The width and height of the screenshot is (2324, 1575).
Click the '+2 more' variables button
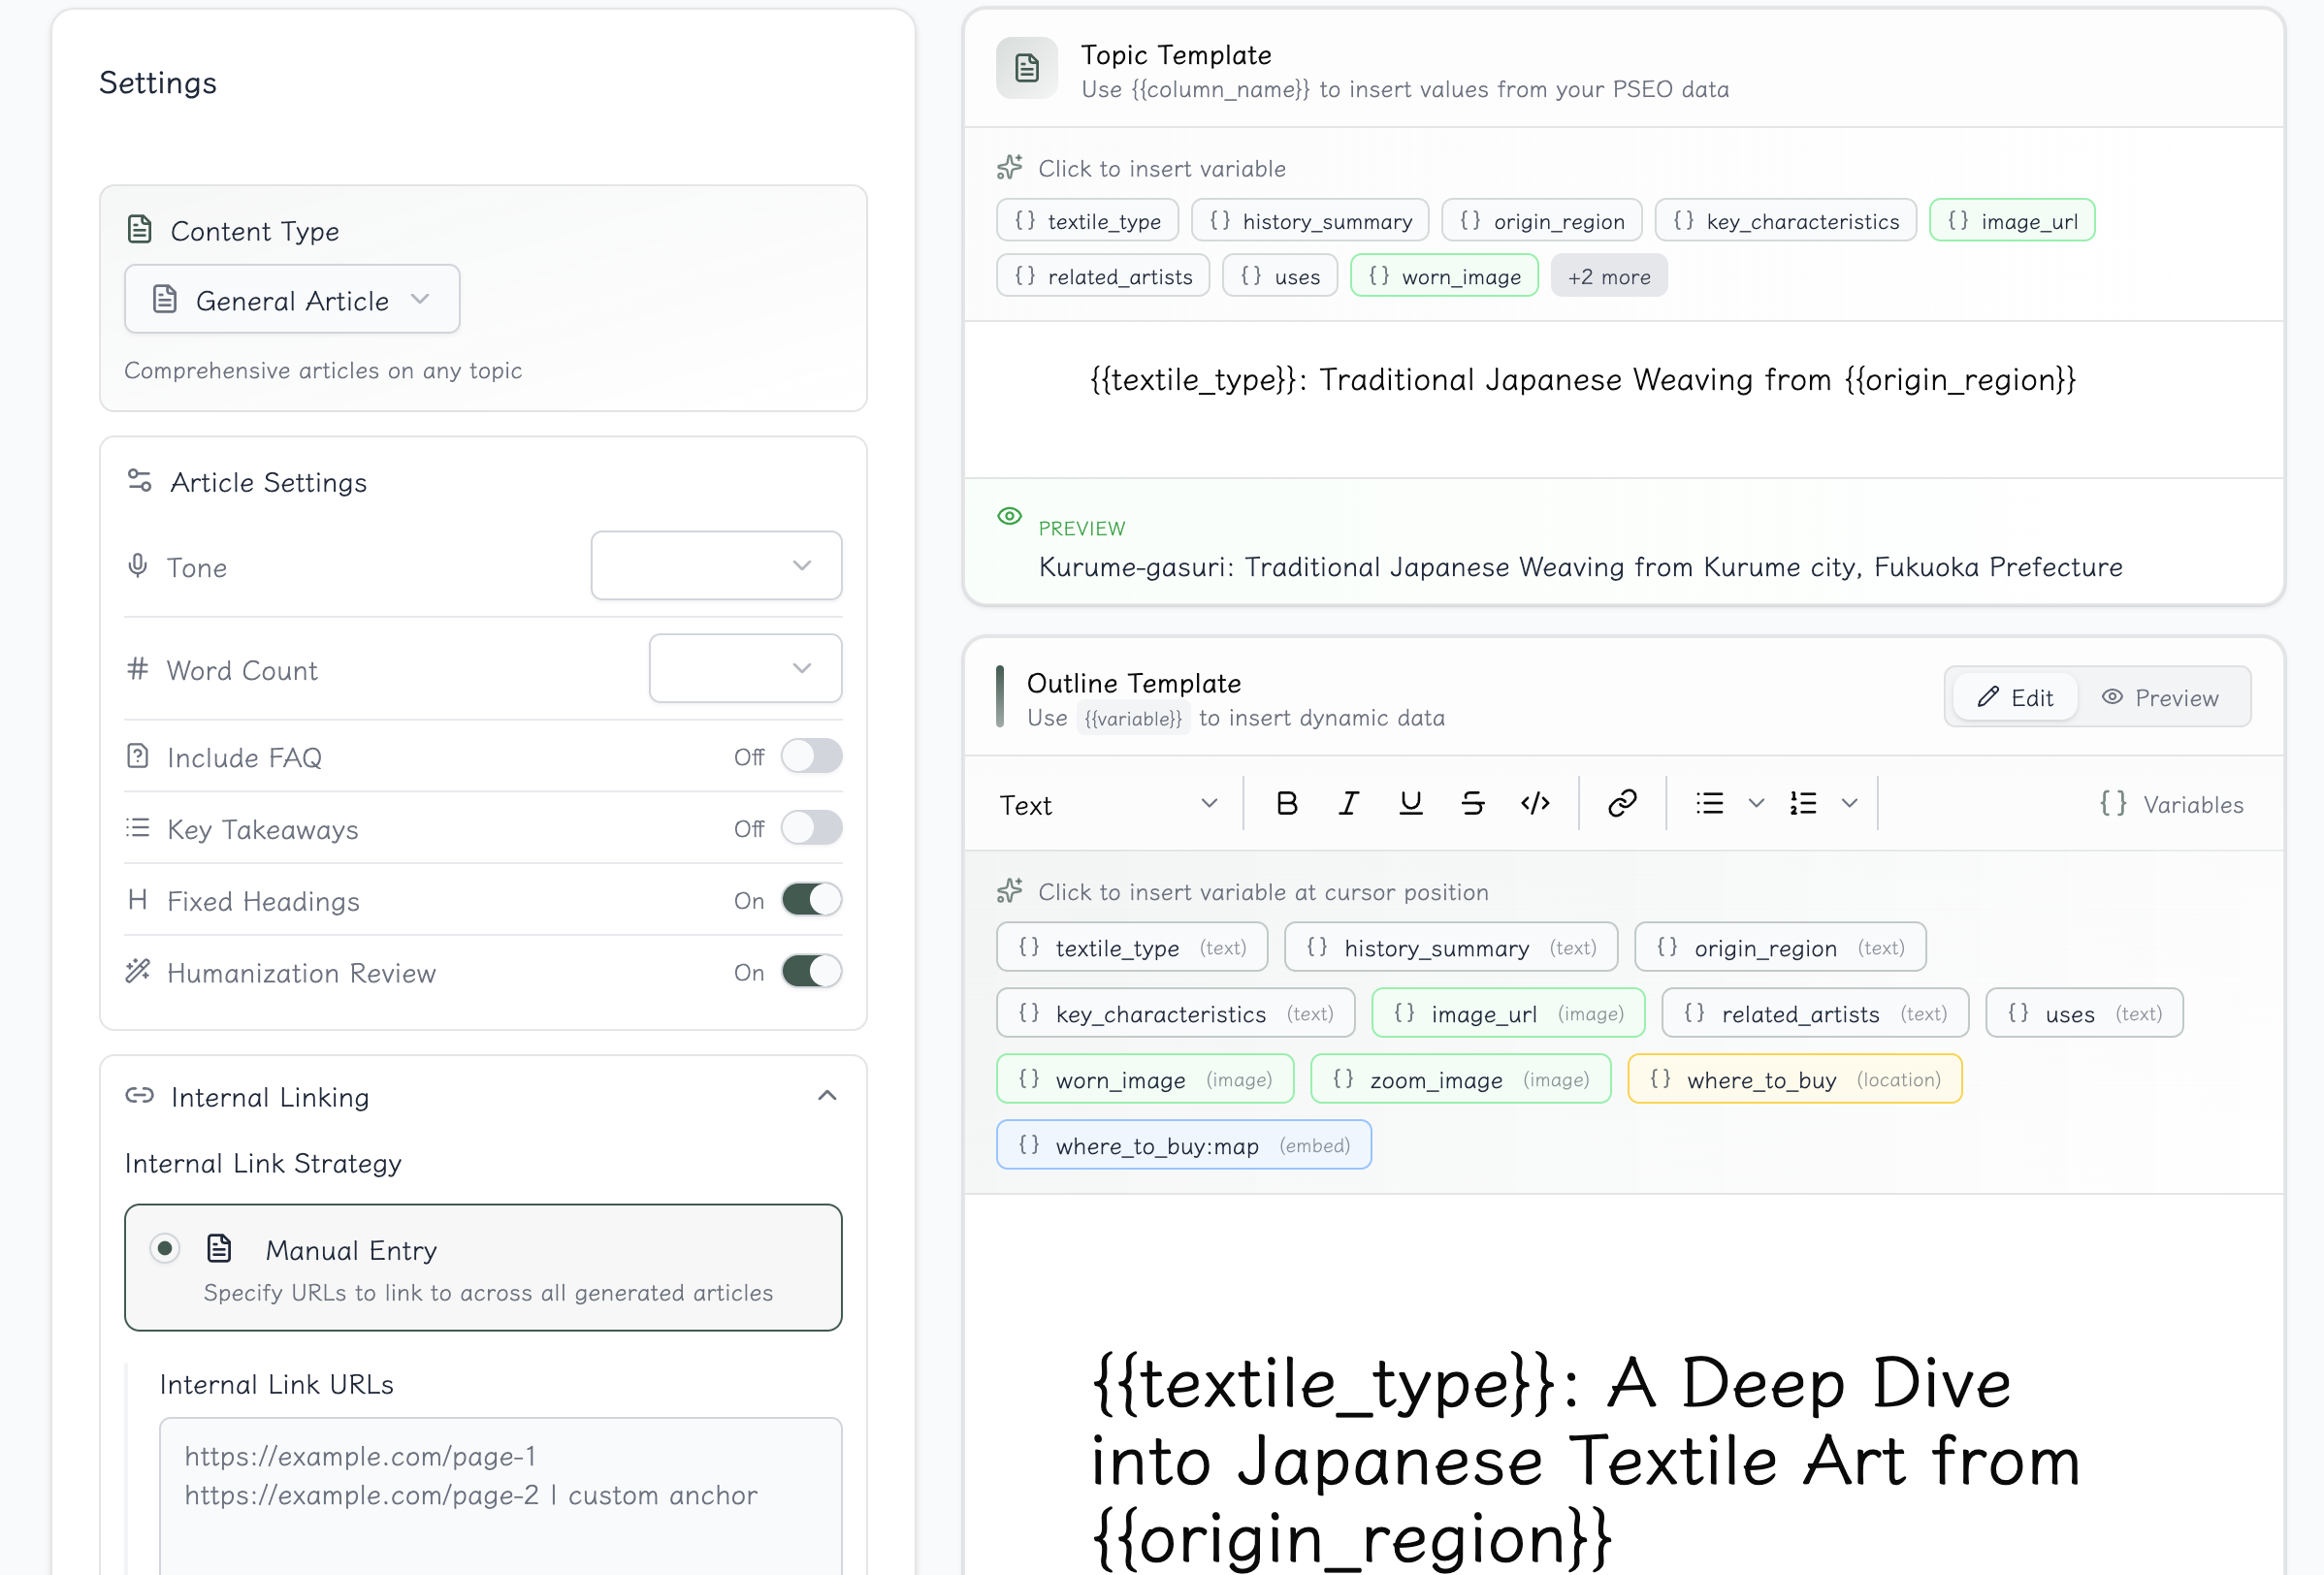point(1608,277)
